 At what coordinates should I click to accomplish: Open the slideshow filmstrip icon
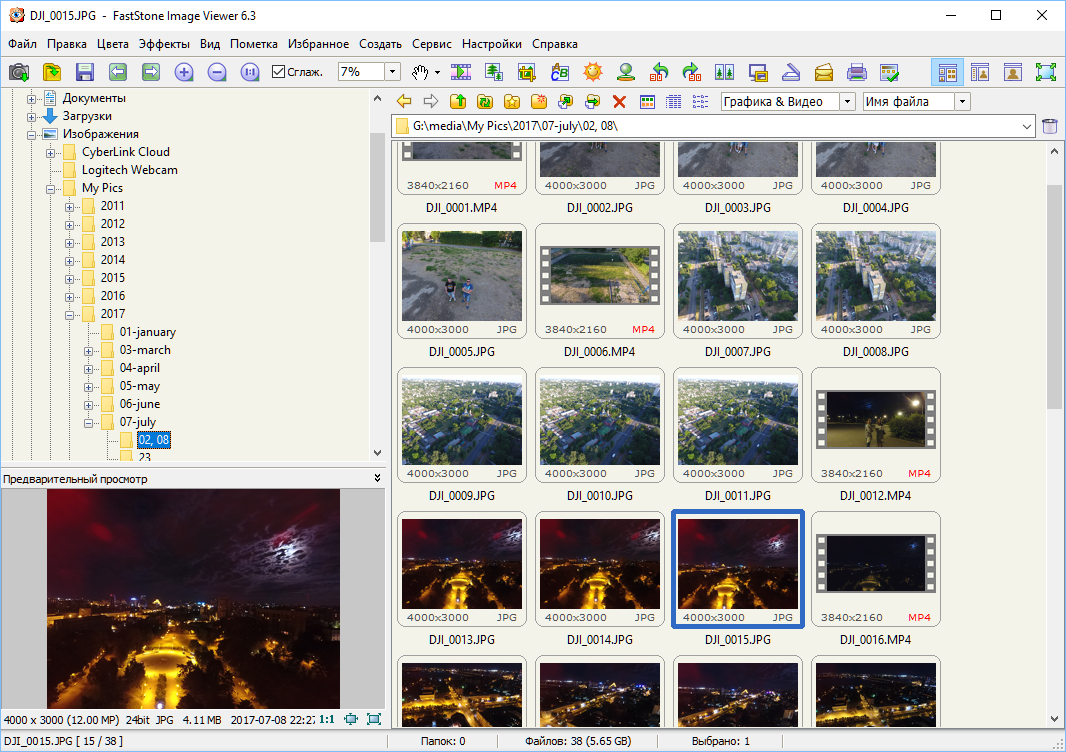461,72
